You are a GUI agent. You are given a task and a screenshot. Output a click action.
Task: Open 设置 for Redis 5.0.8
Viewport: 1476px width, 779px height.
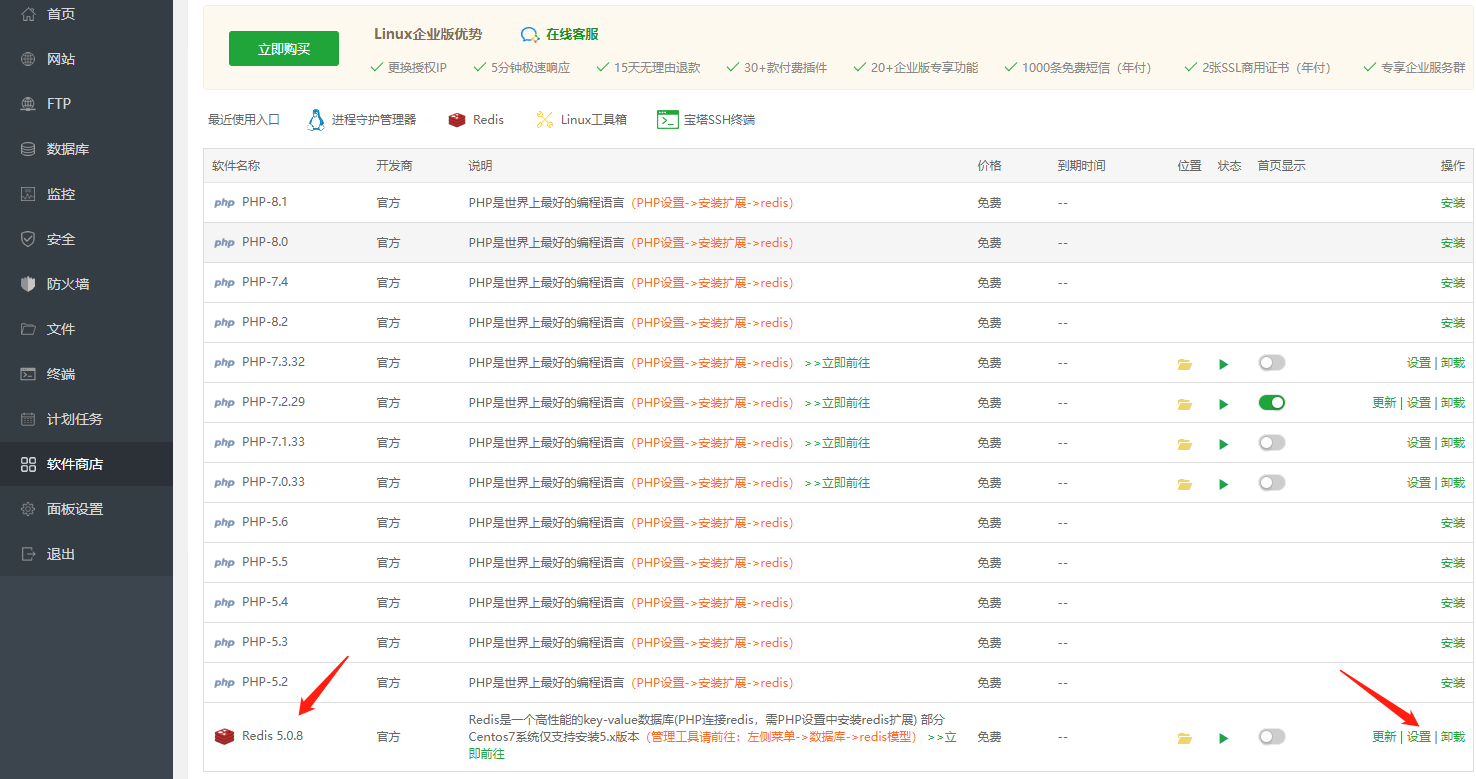pyautogui.click(x=1418, y=737)
